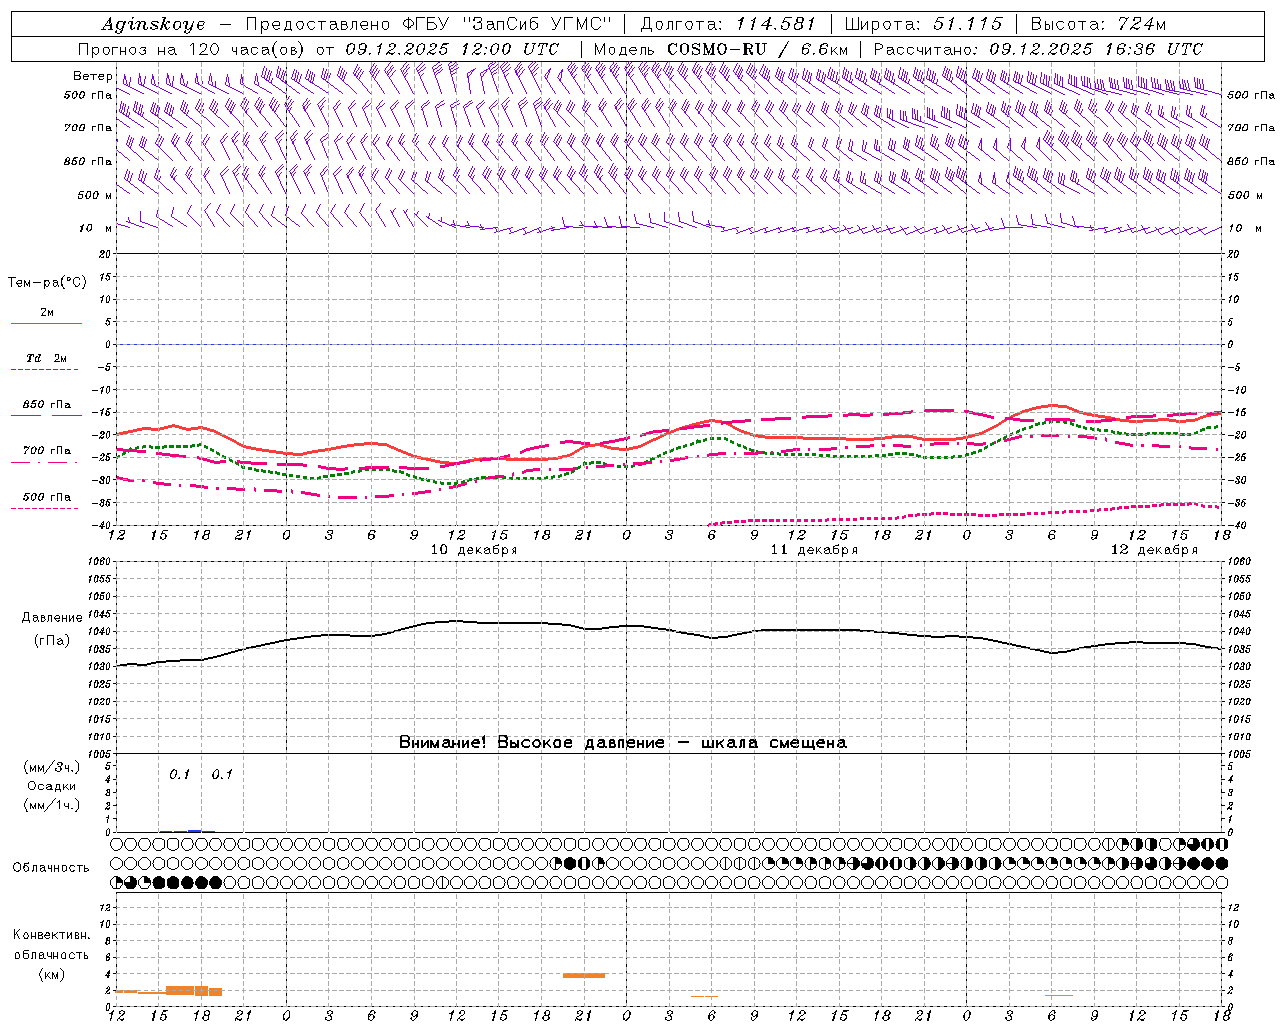This screenshot has height=1024, width=1280.
Task: Click the 'Тем-ра(°C)' temperature label
Action: 47,283
